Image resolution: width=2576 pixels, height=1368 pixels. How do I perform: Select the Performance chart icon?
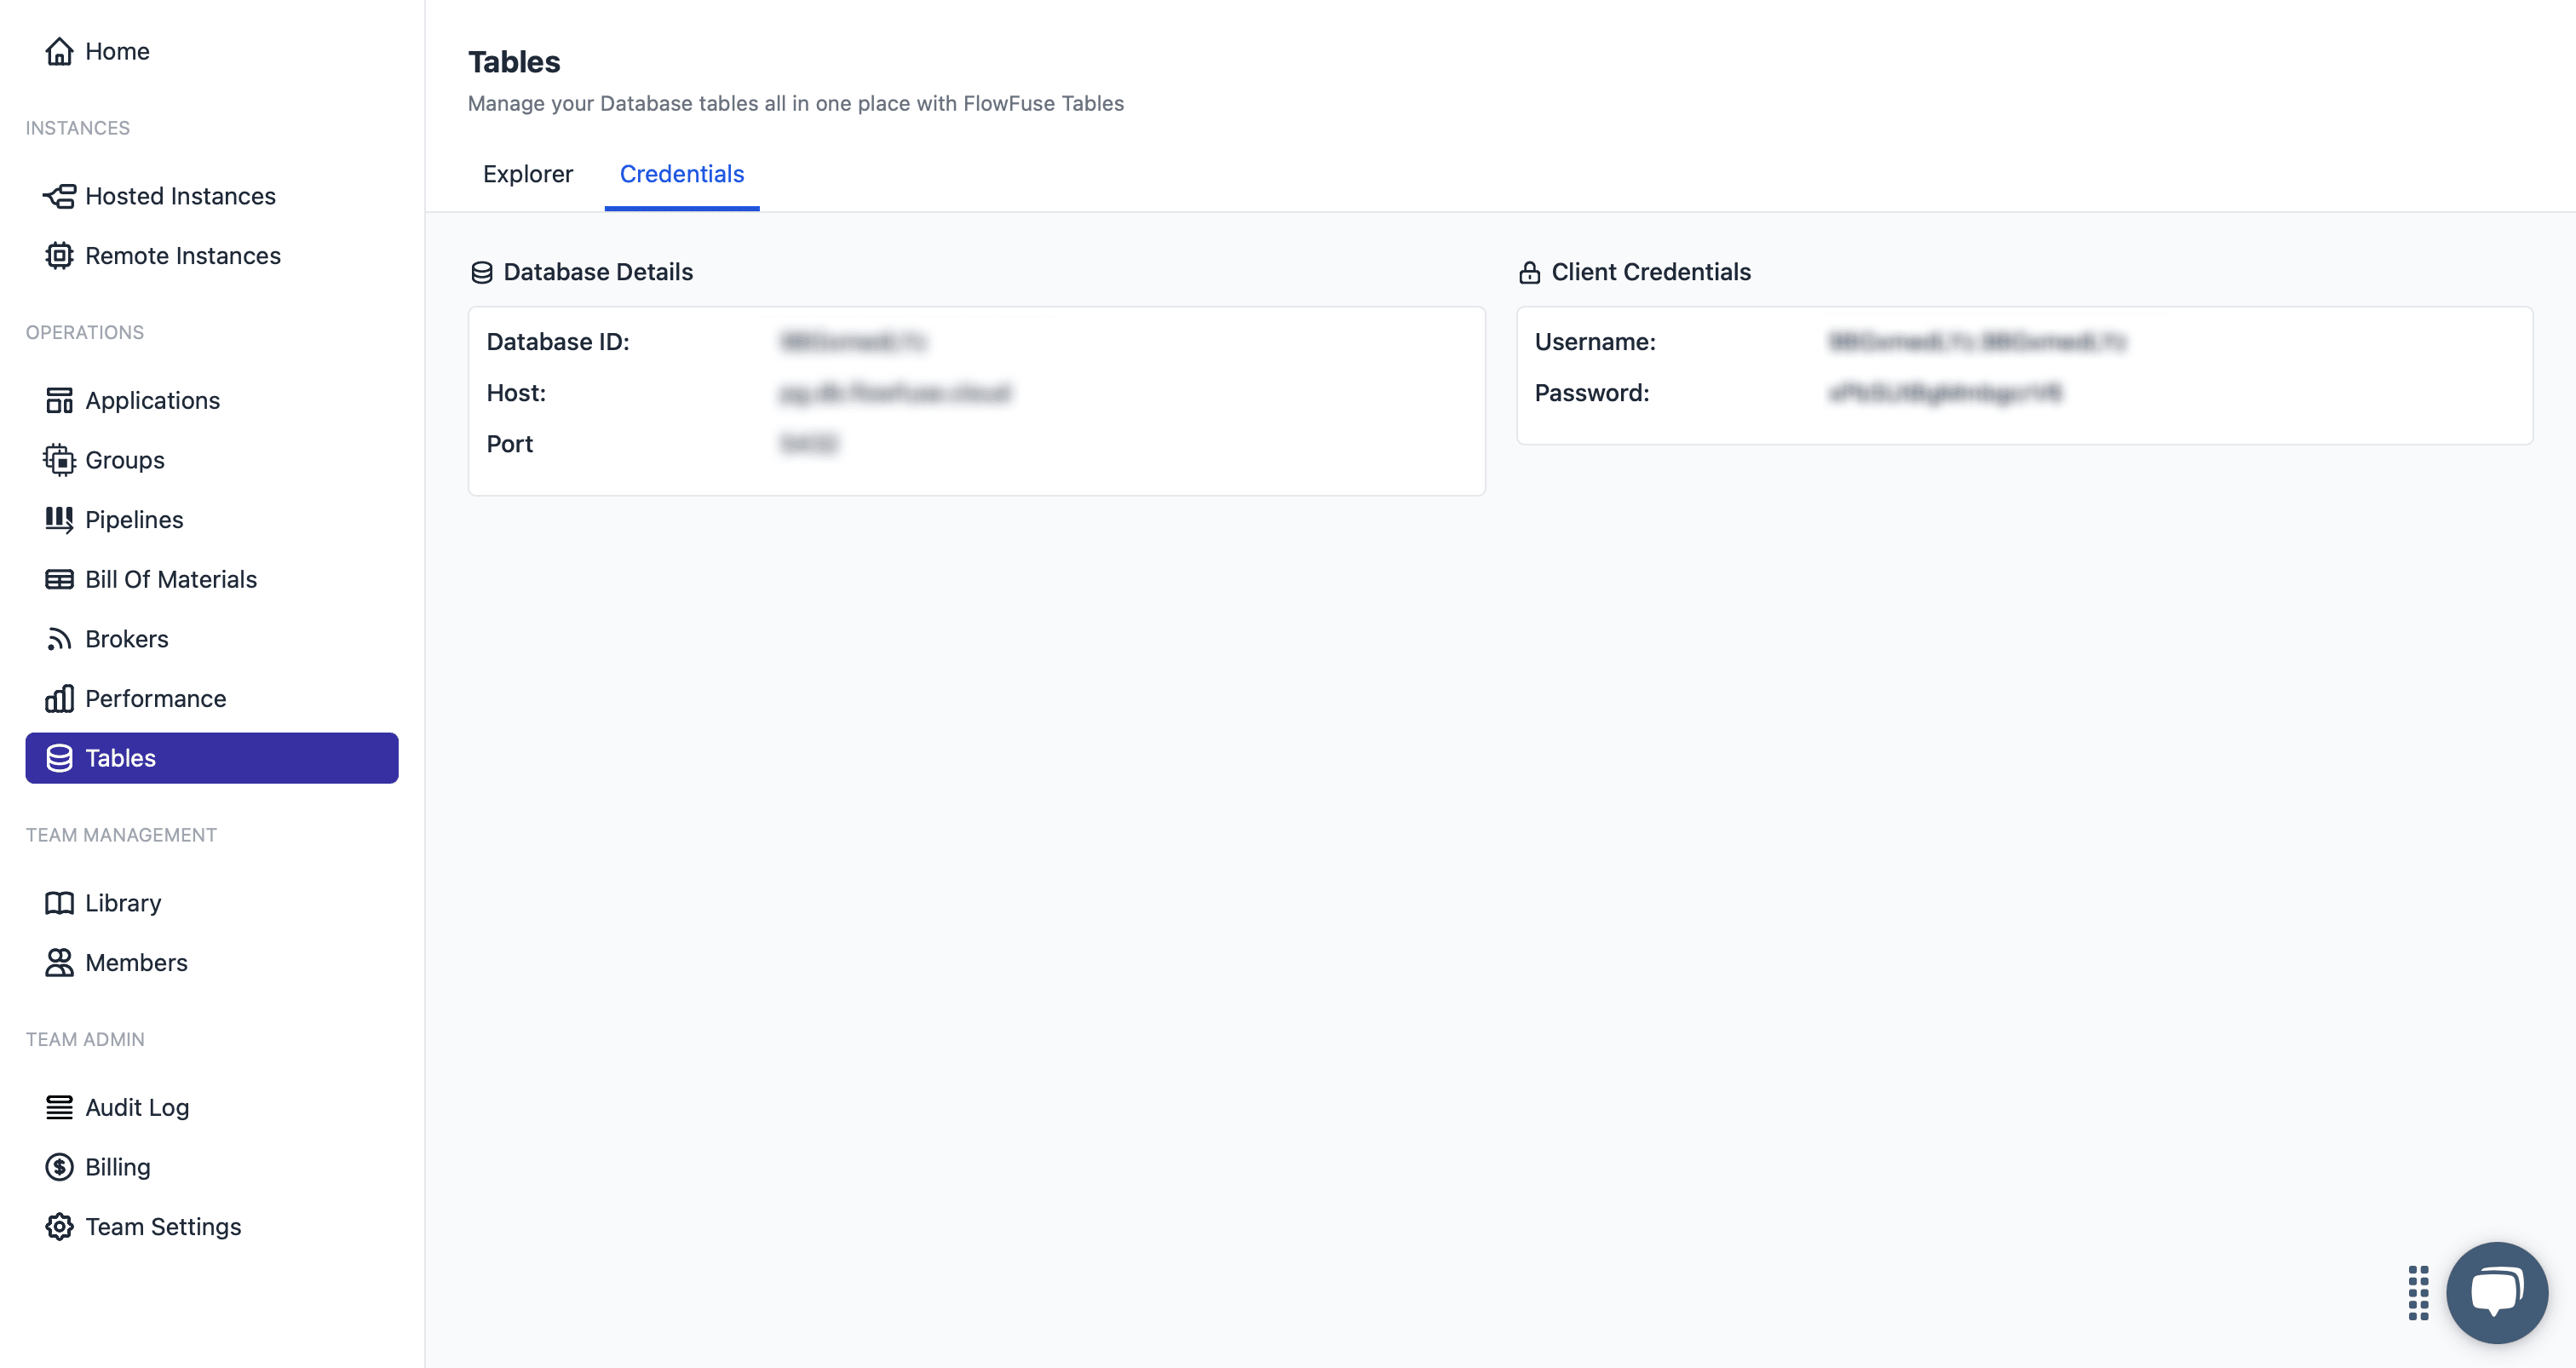tap(59, 698)
